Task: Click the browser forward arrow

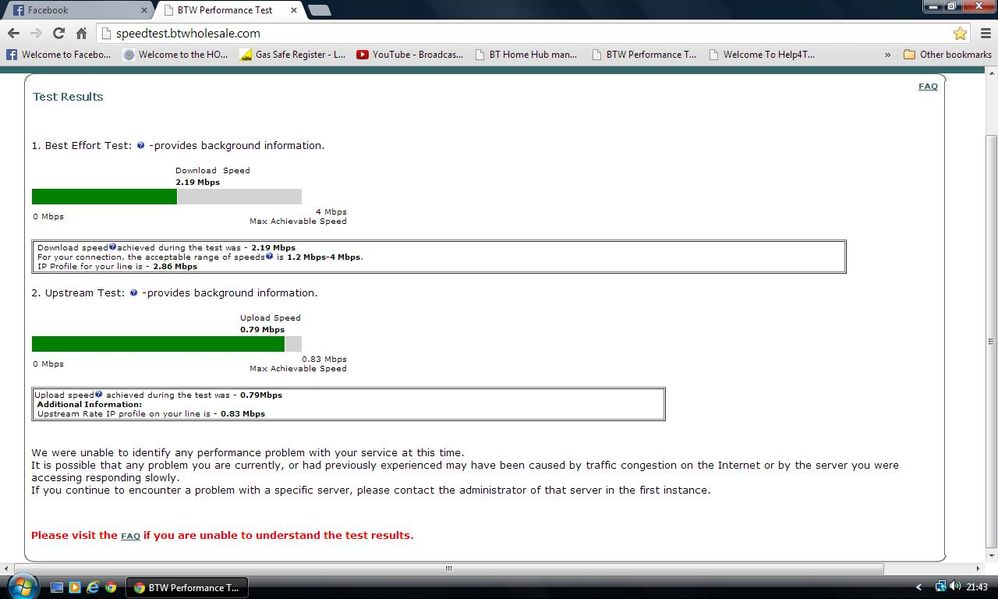Action: 36,33
